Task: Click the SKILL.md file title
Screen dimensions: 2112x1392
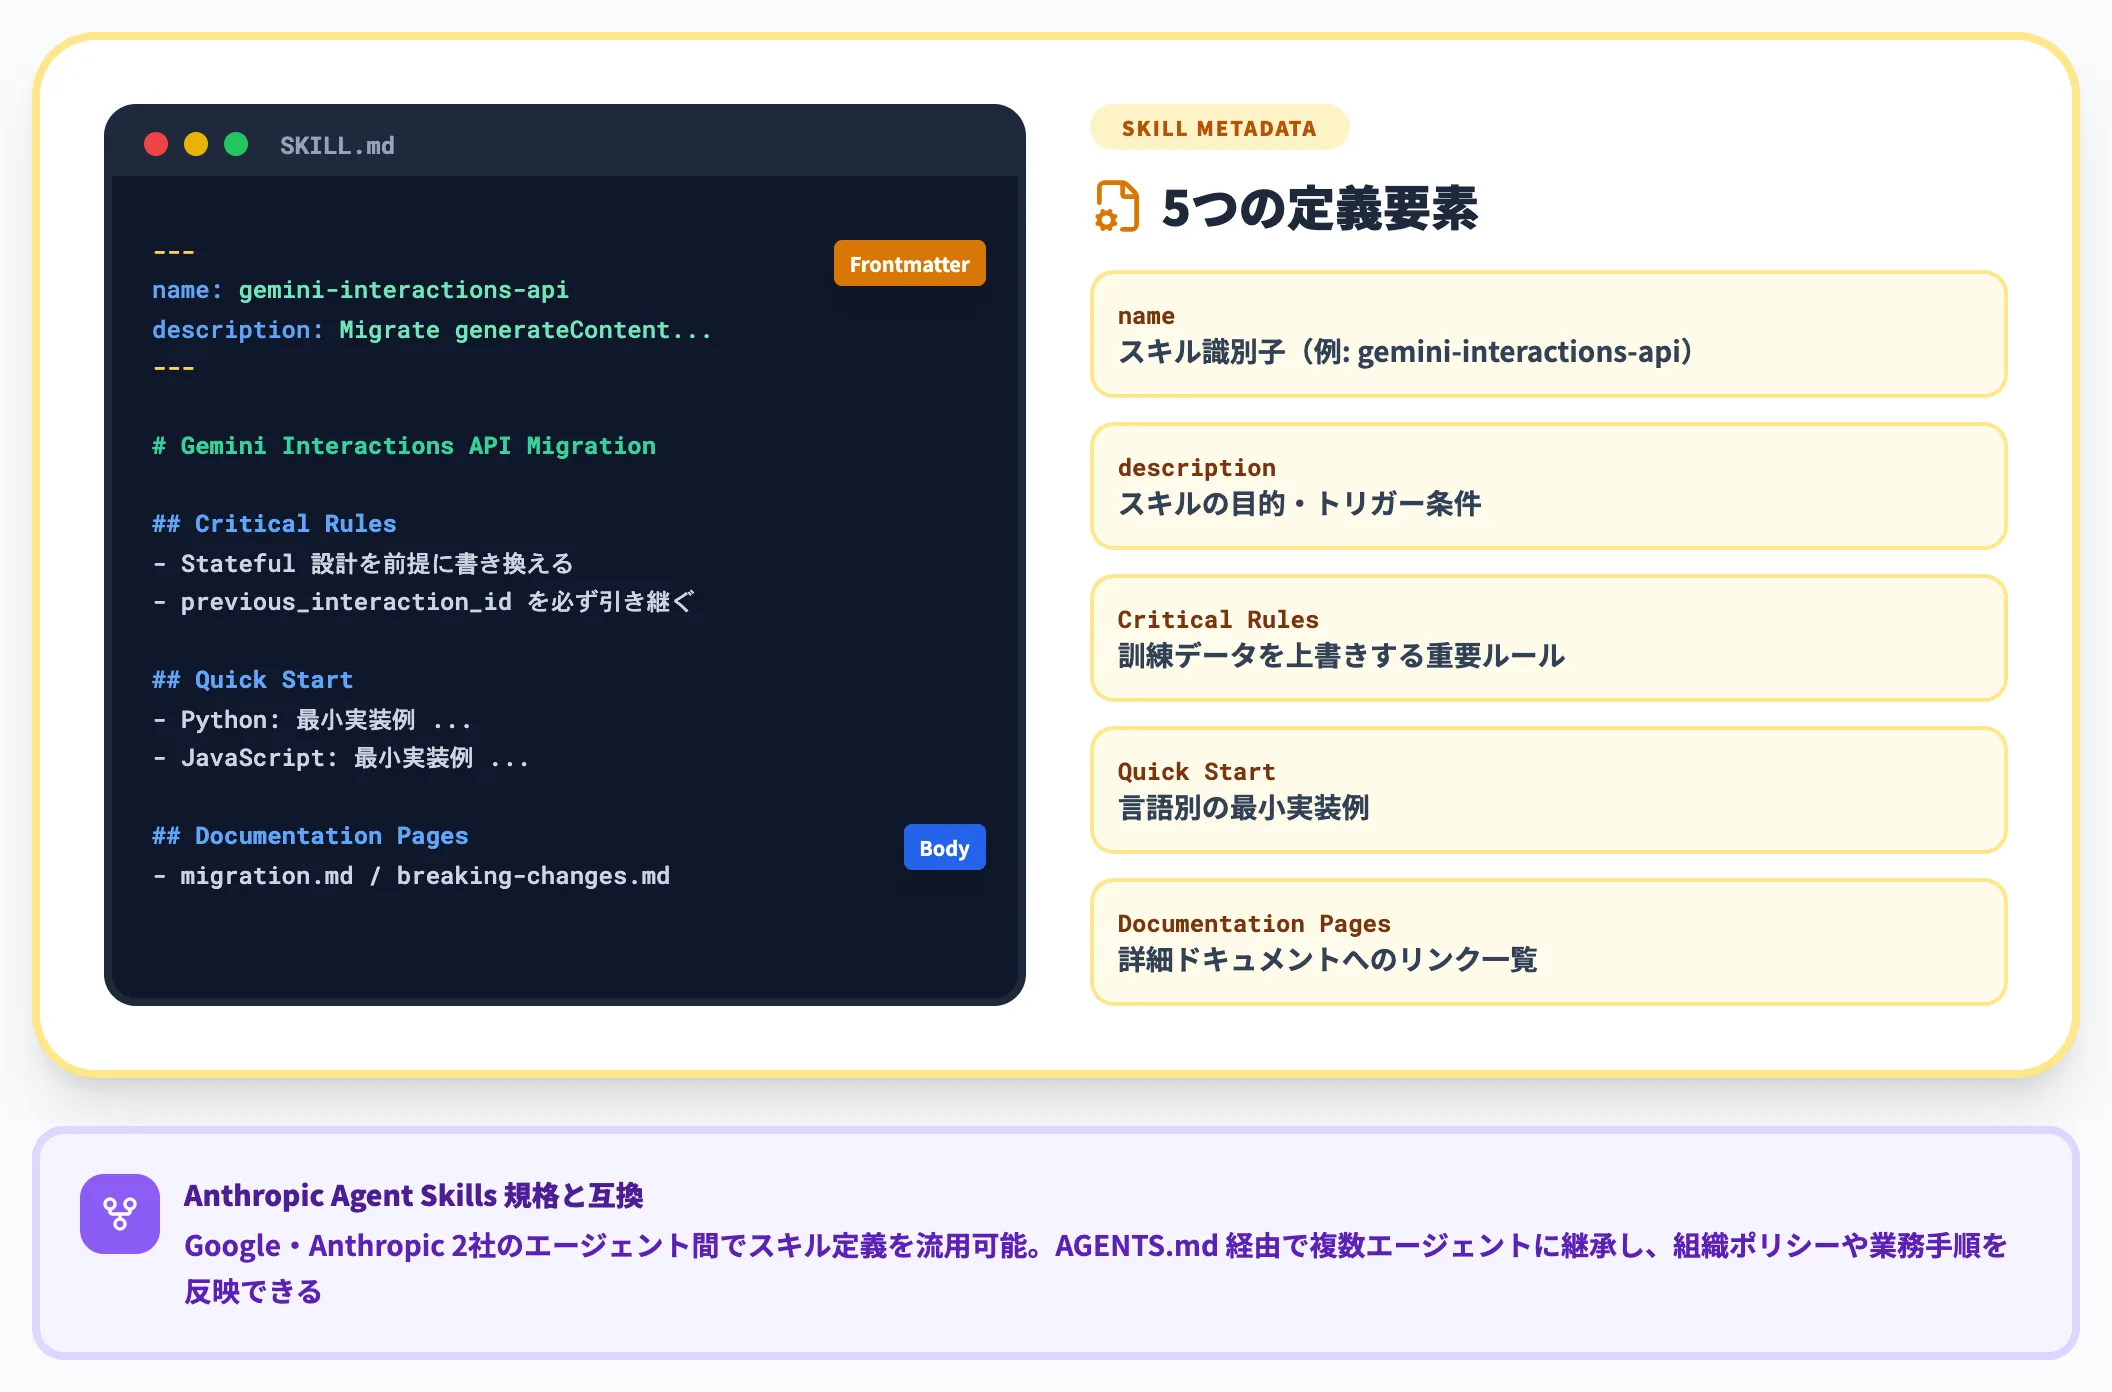Action: coord(337,146)
